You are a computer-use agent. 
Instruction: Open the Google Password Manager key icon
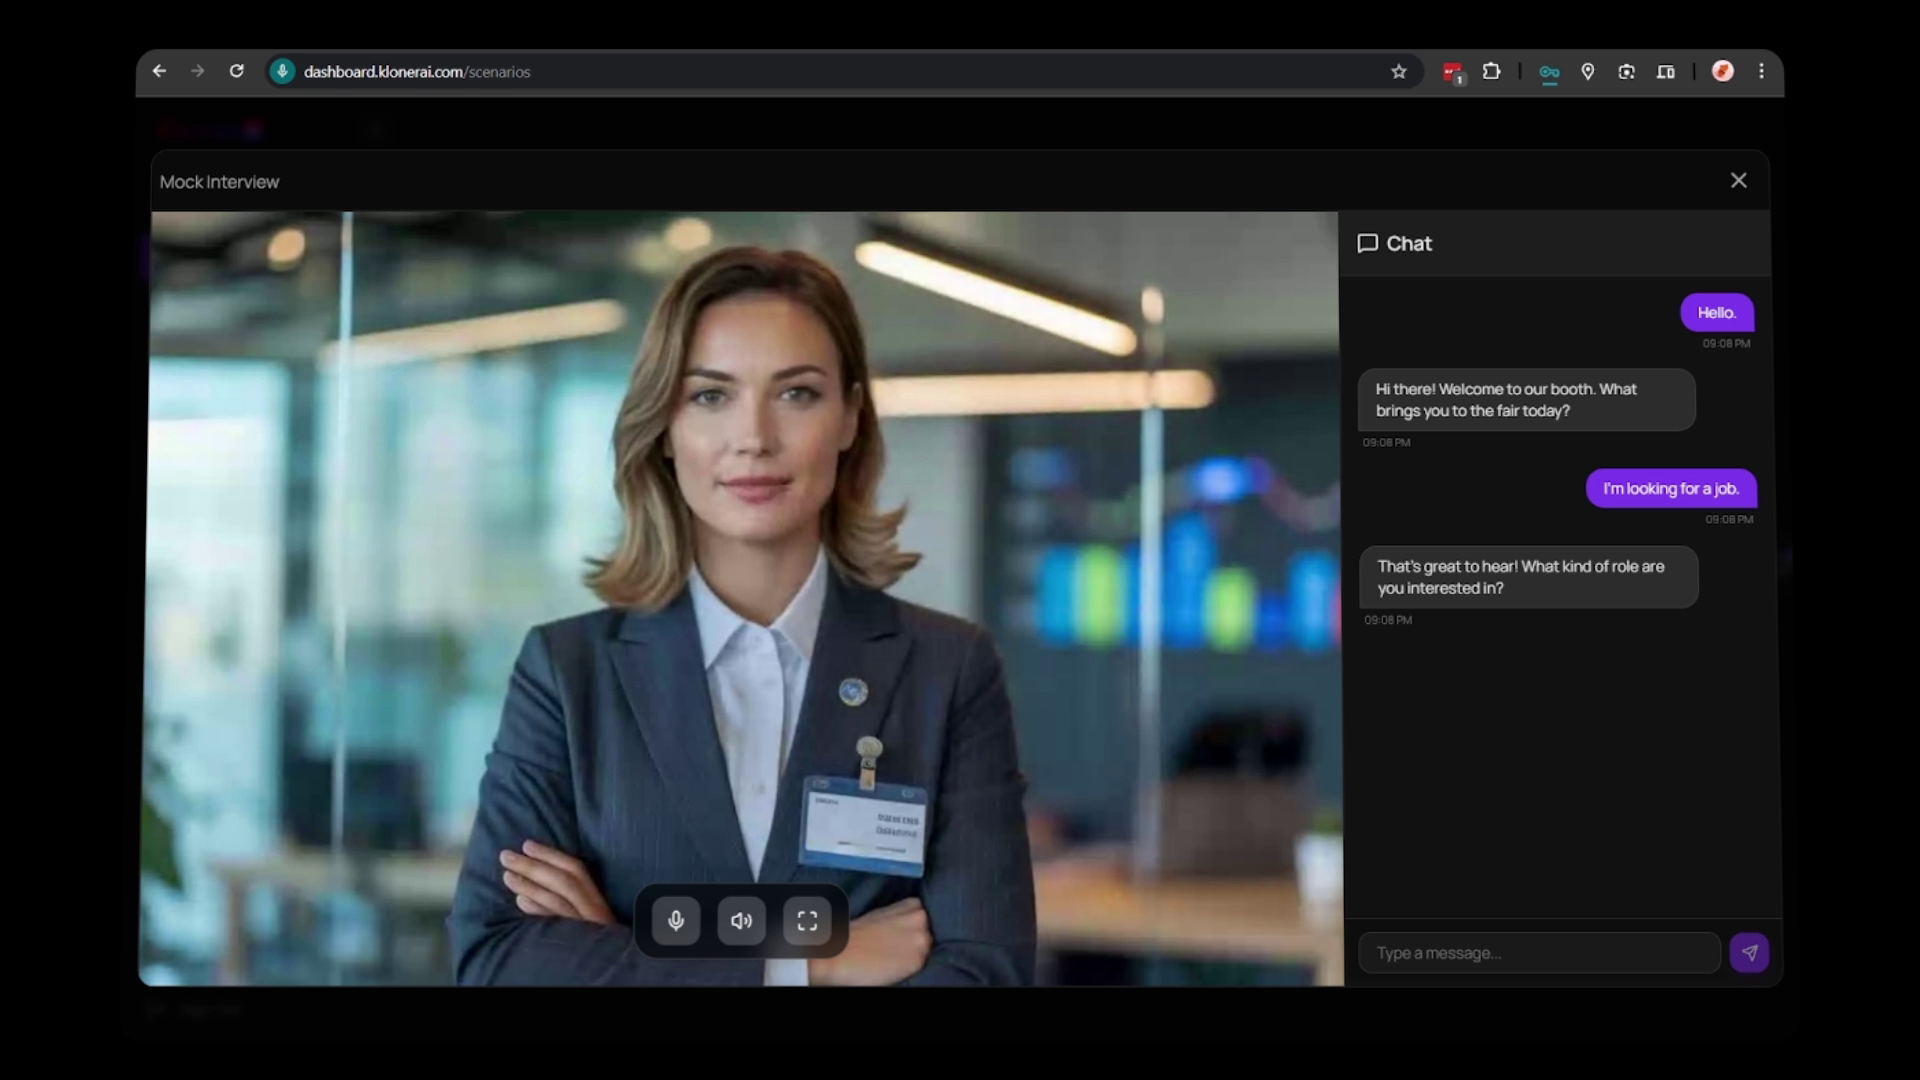coord(1550,72)
